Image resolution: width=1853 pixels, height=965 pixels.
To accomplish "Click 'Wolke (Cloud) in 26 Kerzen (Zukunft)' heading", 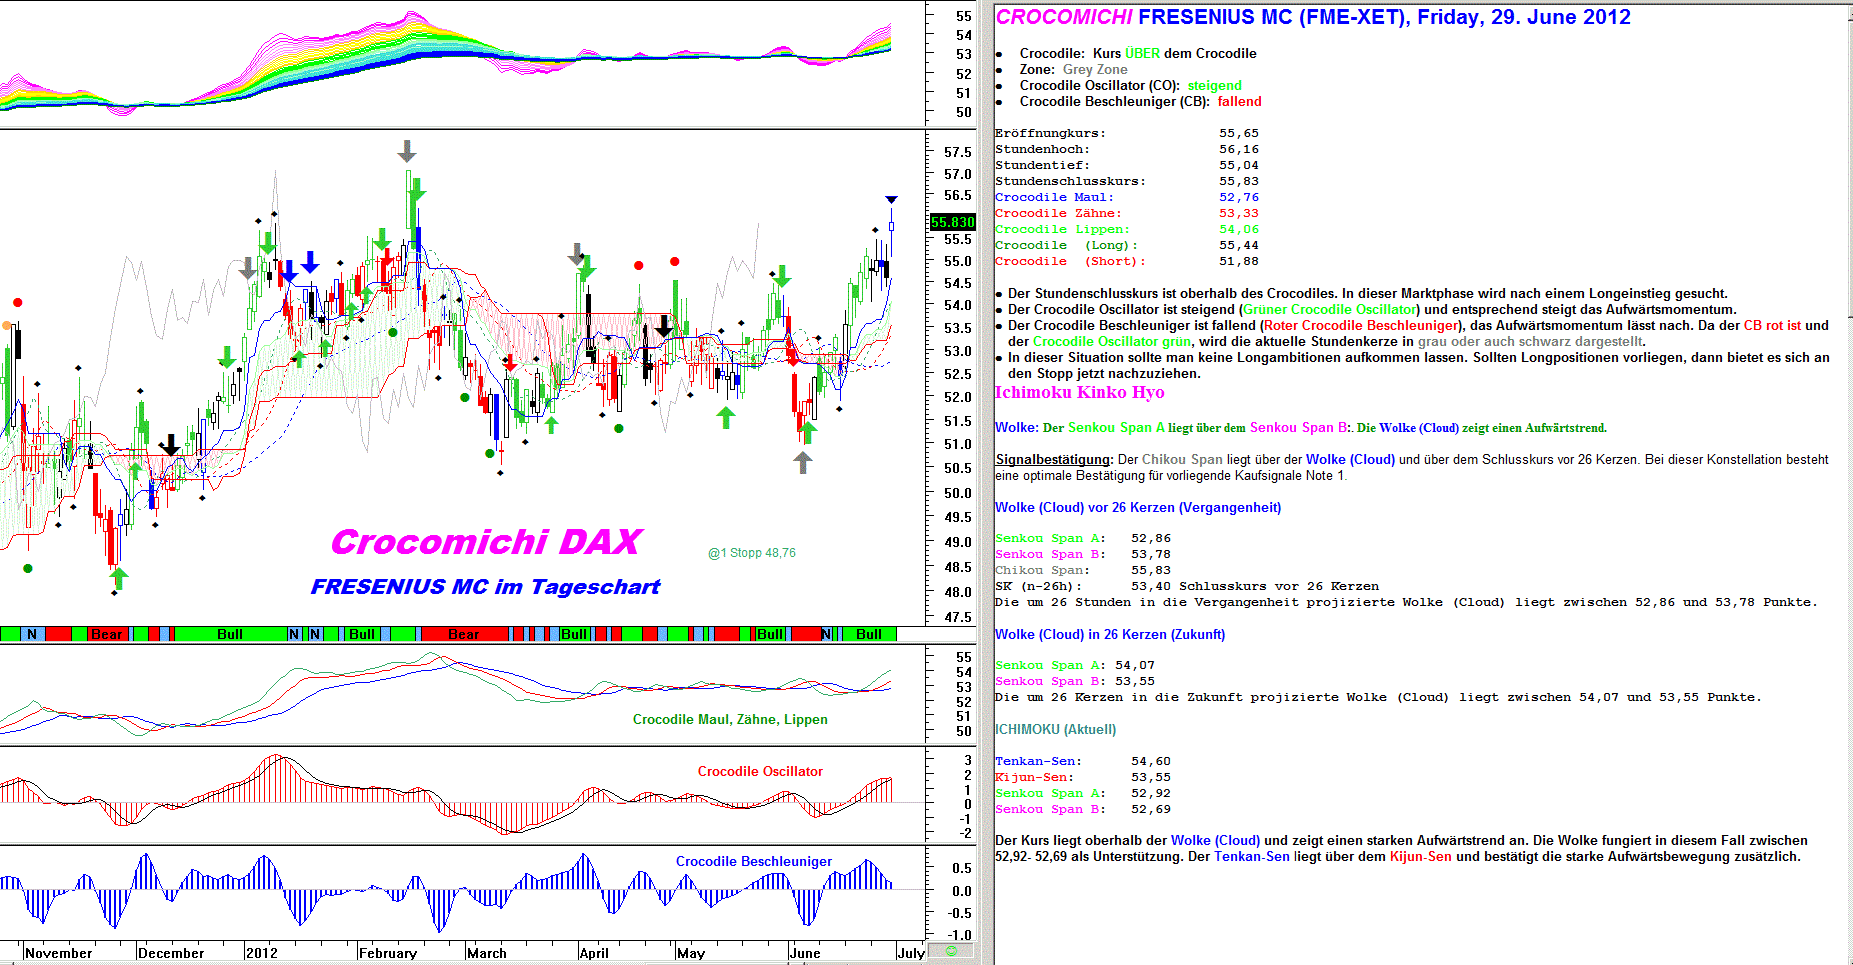I will 1109,634.
